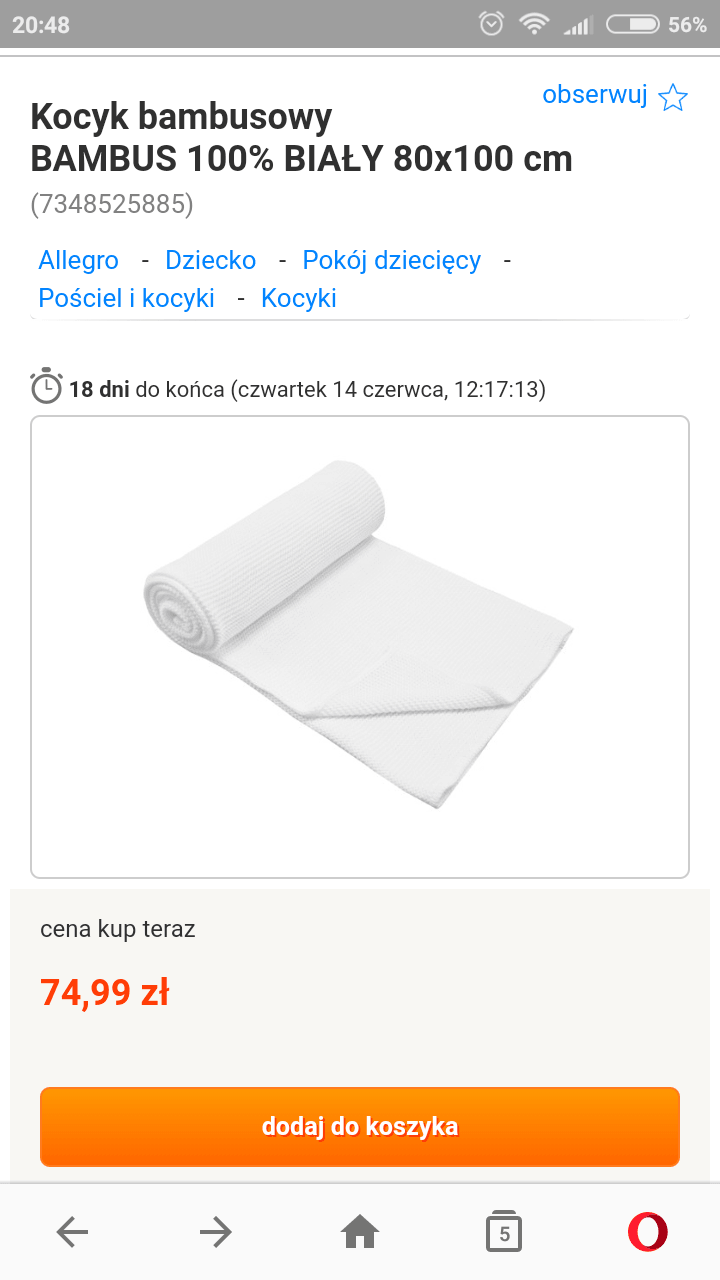
Task: Open the tabs switcher showing 5 tabs
Action: (504, 1232)
